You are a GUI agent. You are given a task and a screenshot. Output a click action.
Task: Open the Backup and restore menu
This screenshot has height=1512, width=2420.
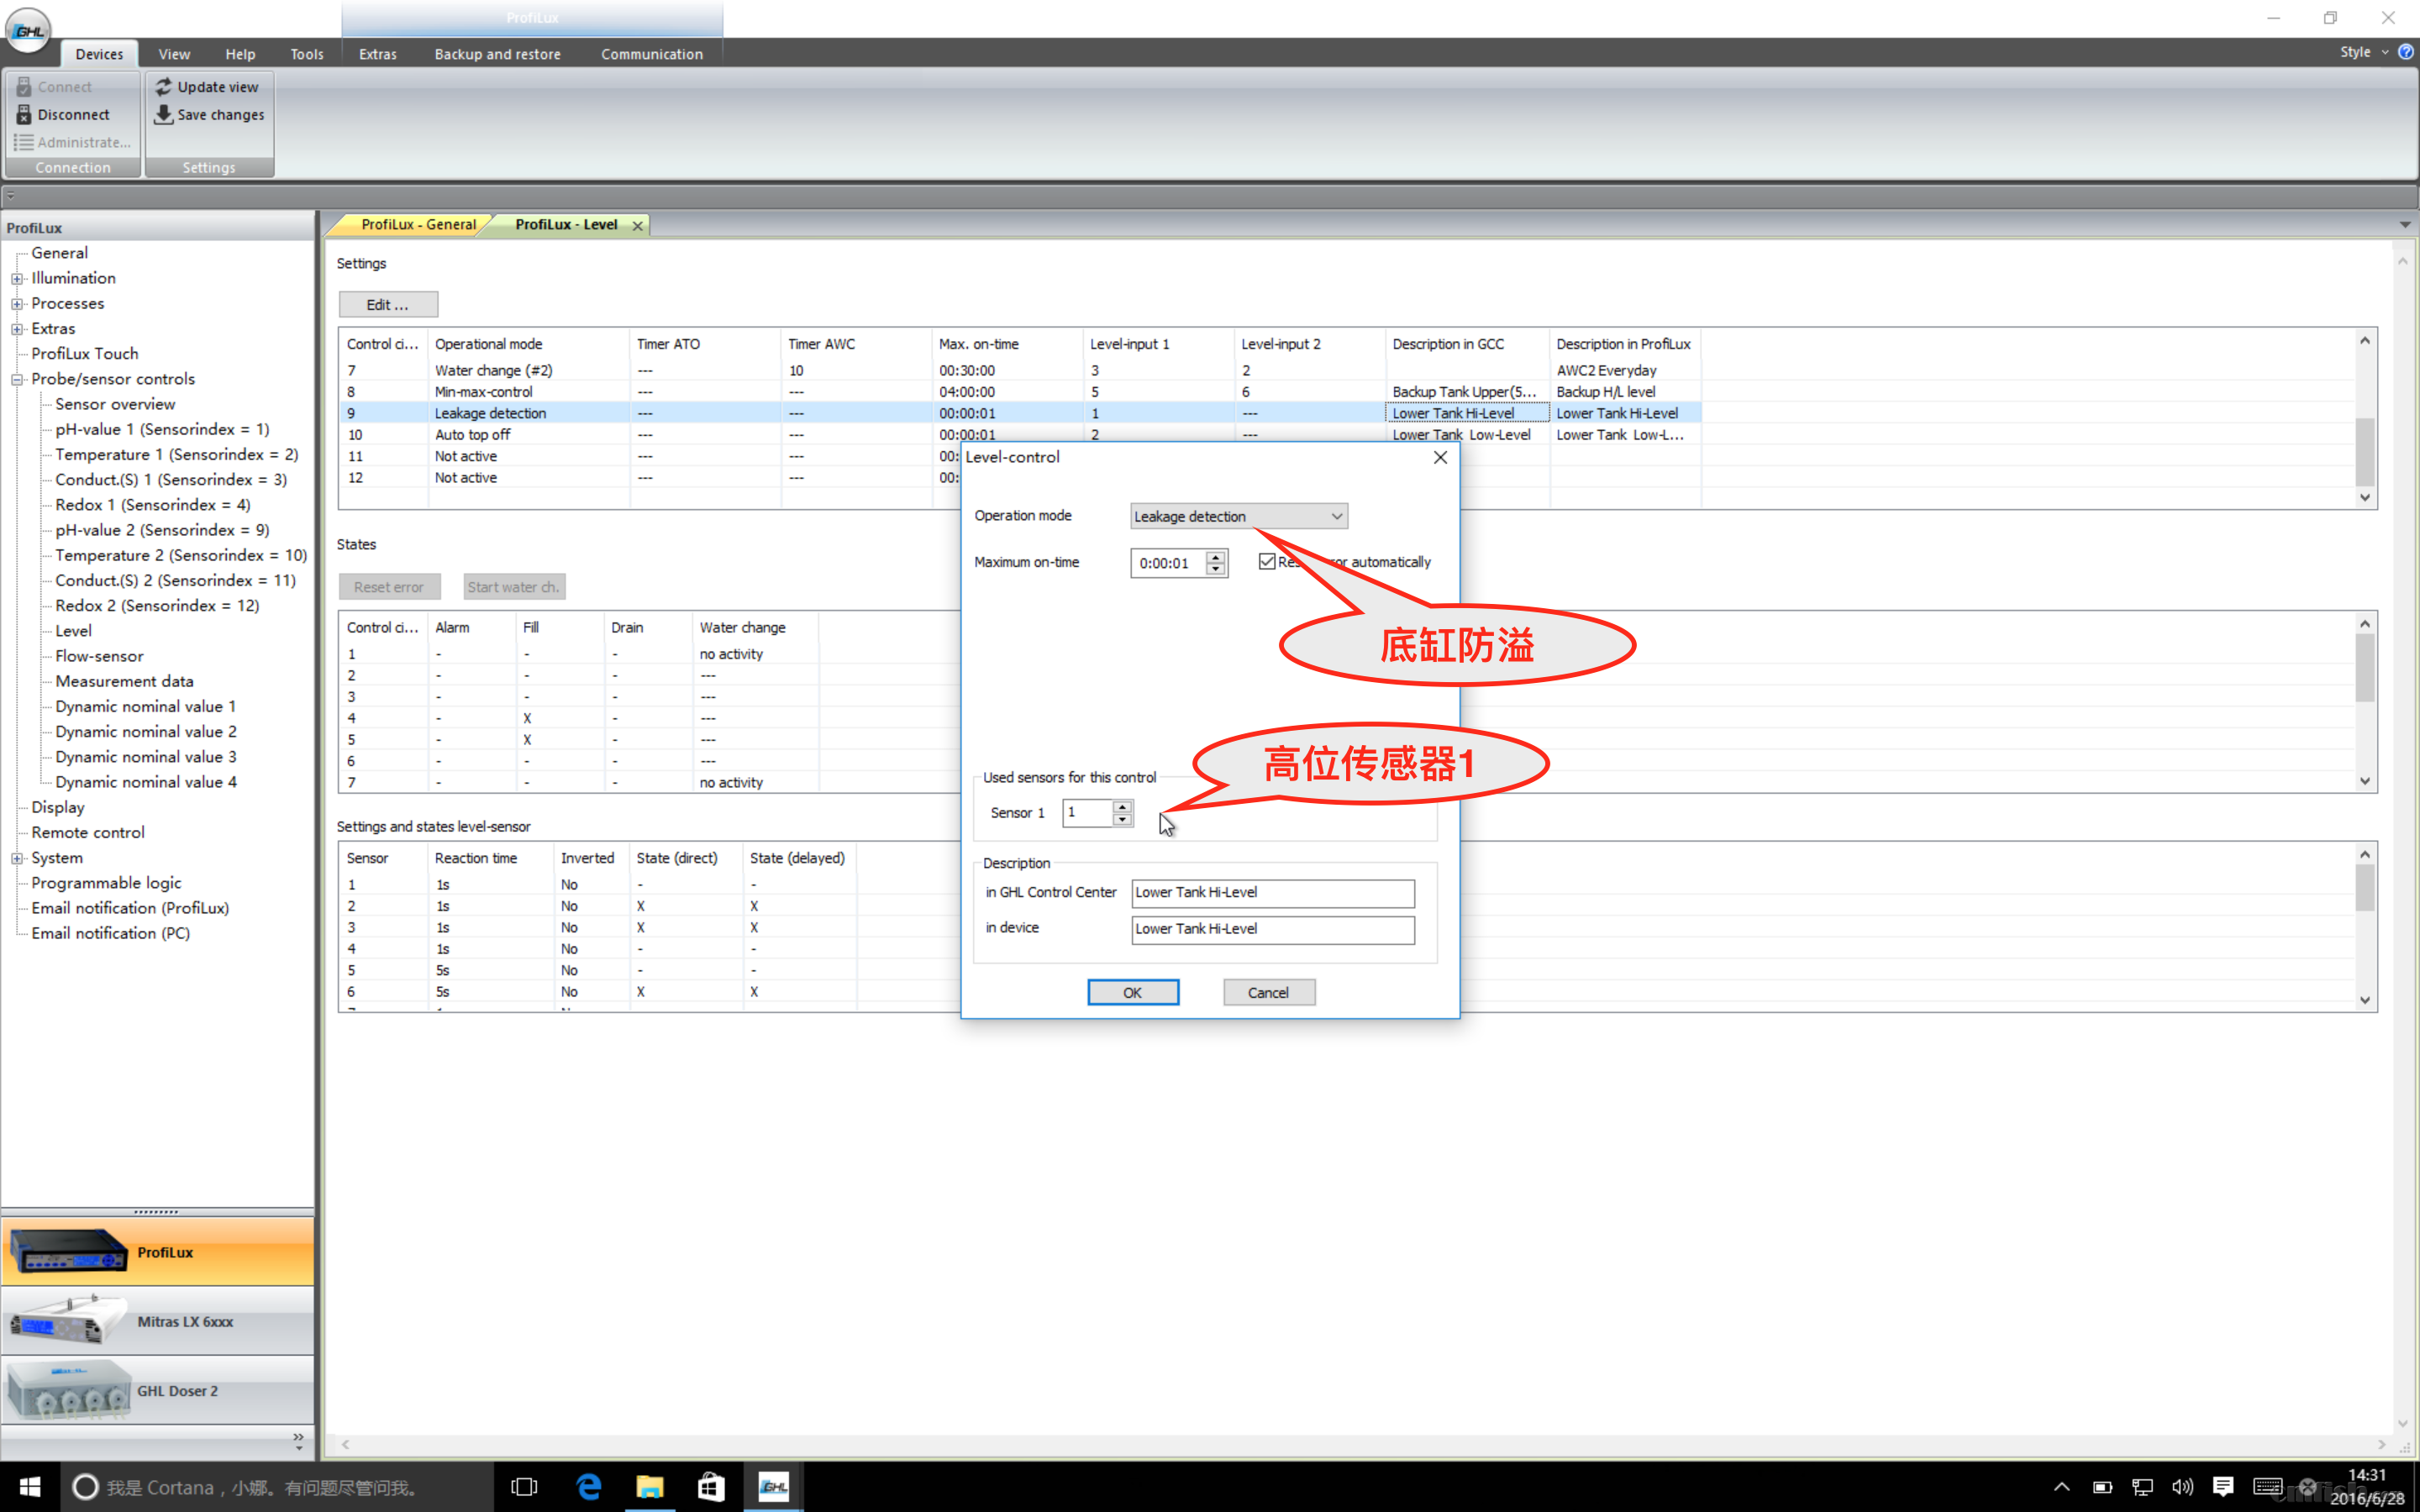point(497,54)
